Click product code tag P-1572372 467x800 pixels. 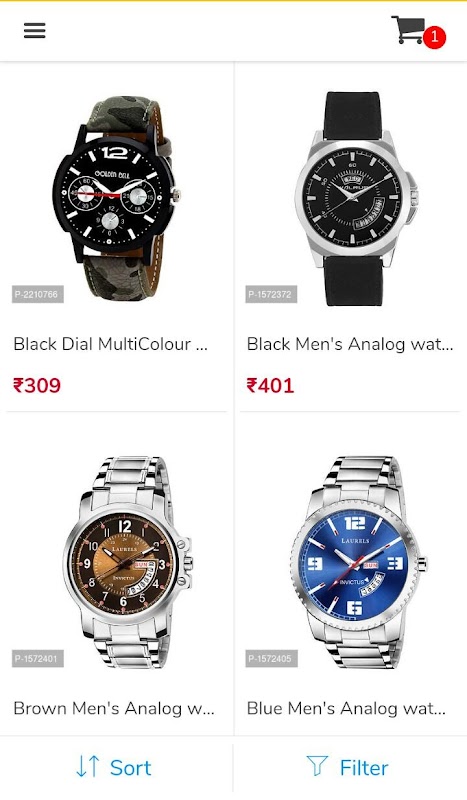click(271, 294)
